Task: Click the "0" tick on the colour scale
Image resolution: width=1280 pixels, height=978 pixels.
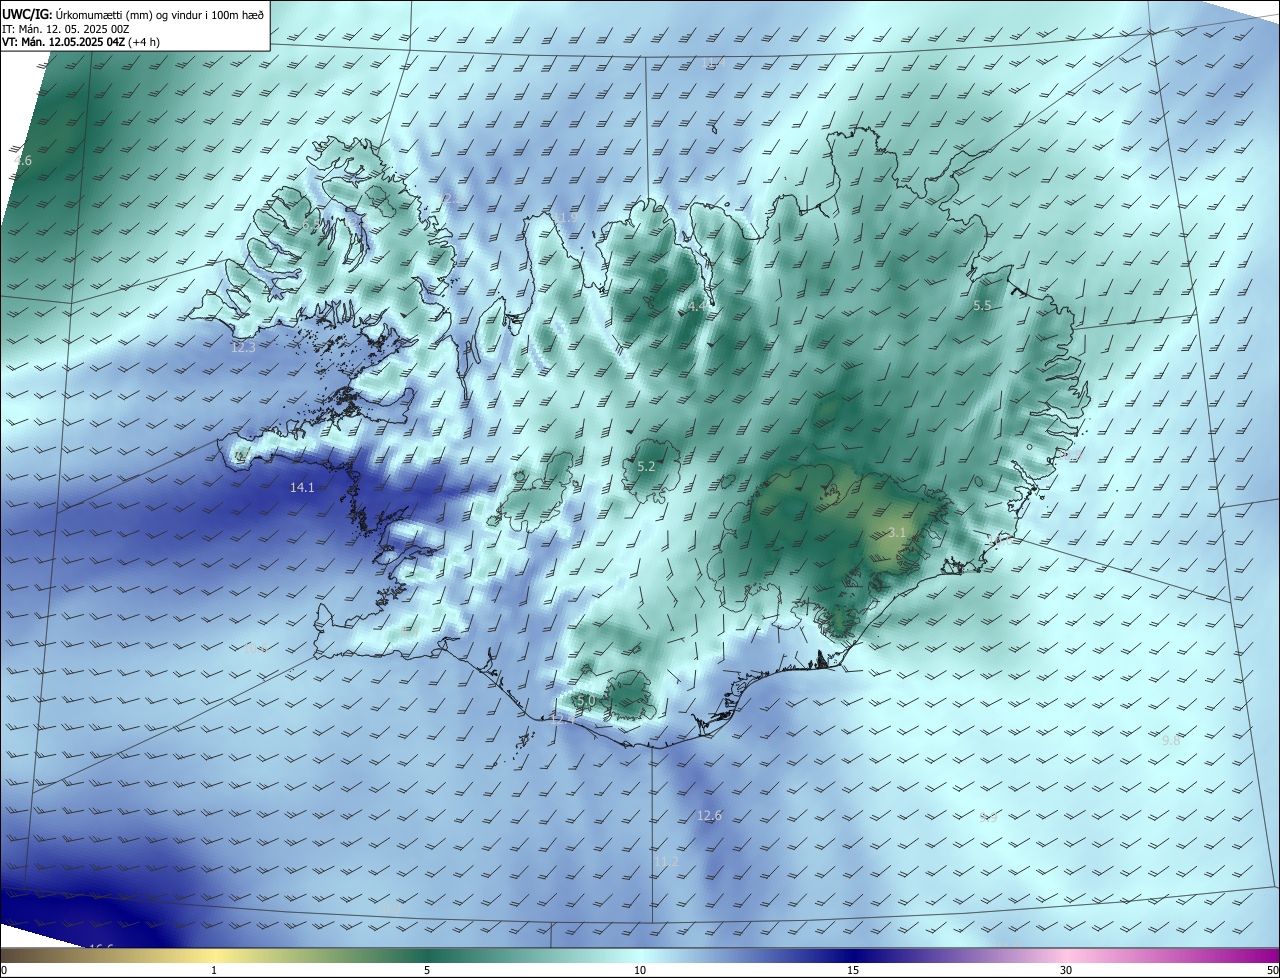Action: 4,970
